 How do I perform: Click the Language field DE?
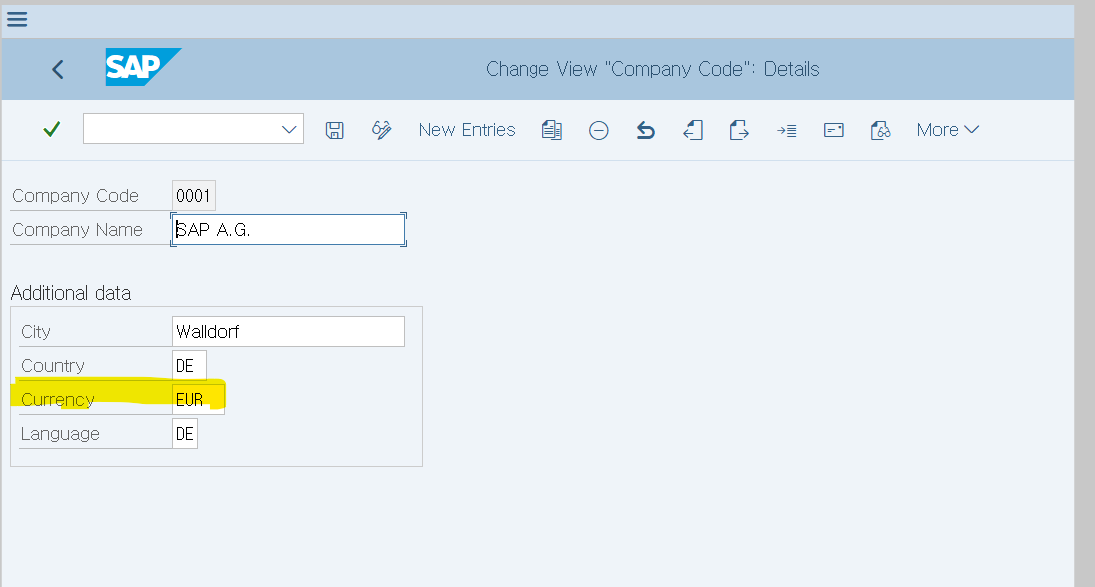point(185,433)
